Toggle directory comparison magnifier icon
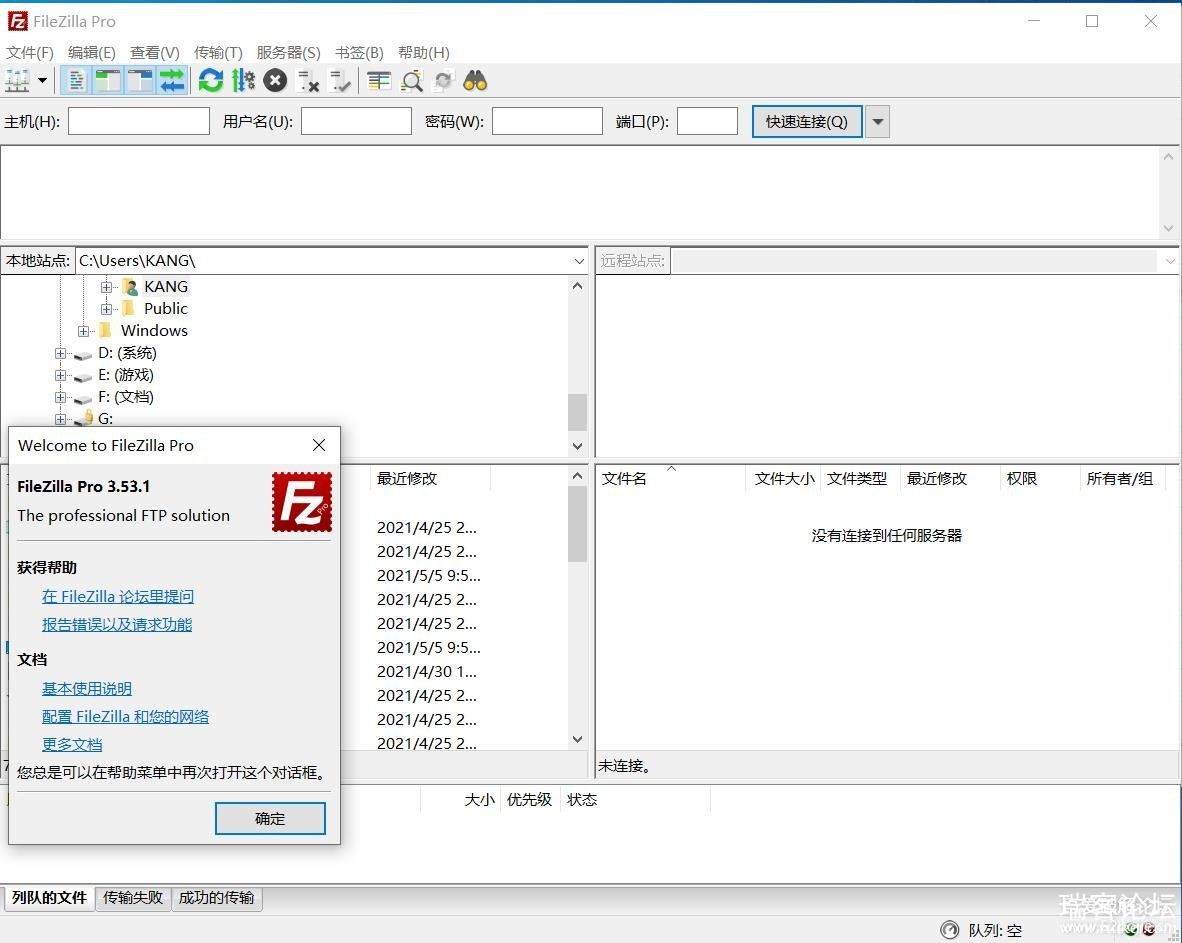This screenshot has width=1182, height=943. [412, 80]
